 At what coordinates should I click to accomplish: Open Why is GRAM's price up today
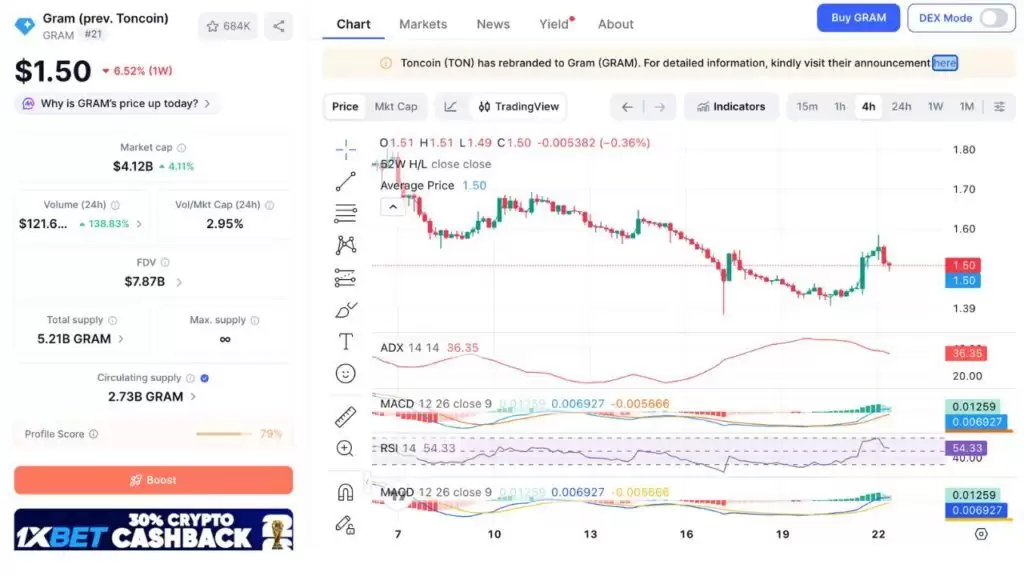coord(118,104)
